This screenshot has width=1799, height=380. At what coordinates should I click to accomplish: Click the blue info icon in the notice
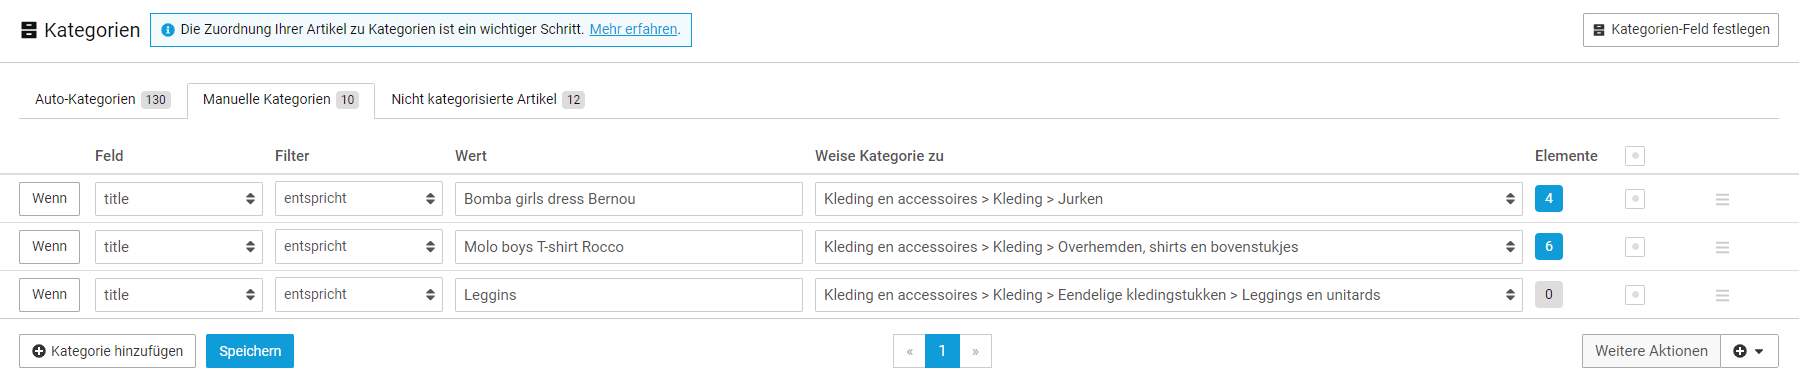[168, 30]
